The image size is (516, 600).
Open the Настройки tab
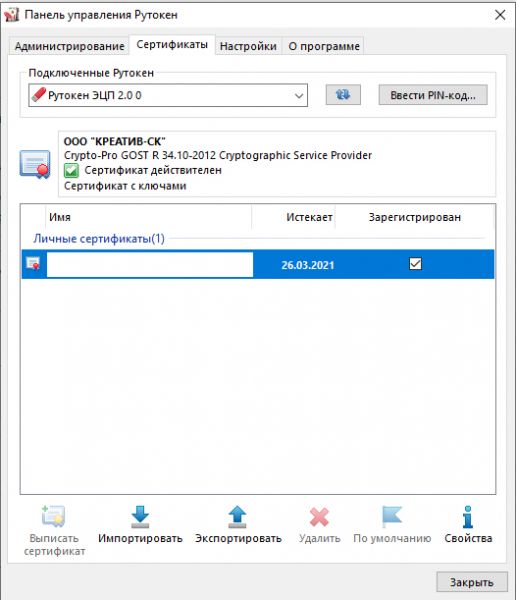pos(248,46)
